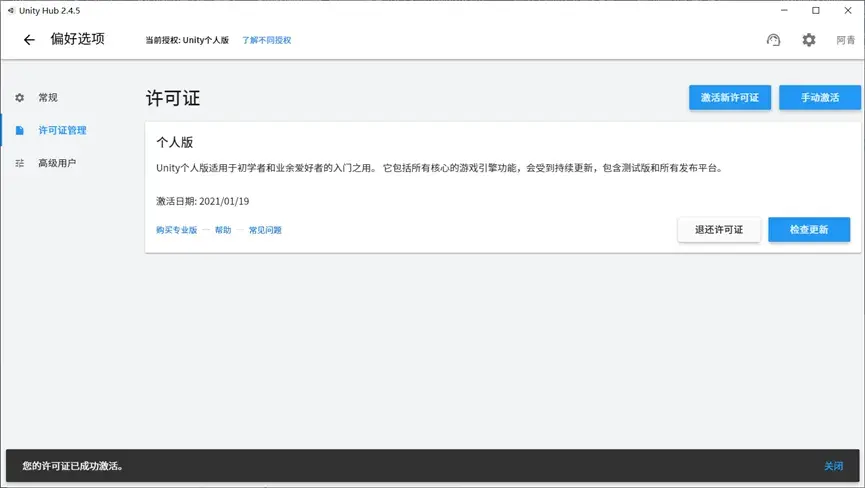Close the Unity Hub window
The height and width of the screenshot is (488, 865).
pos(848,10)
